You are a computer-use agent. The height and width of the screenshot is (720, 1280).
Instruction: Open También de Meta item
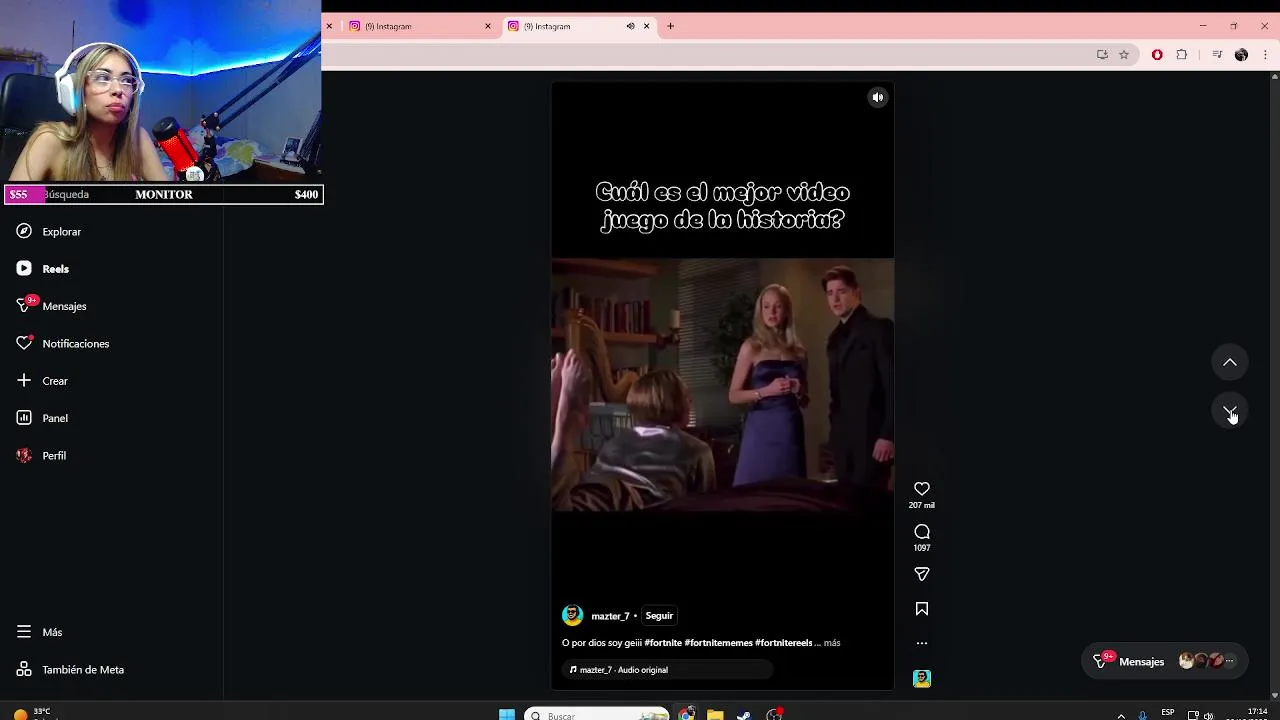[69, 670]
